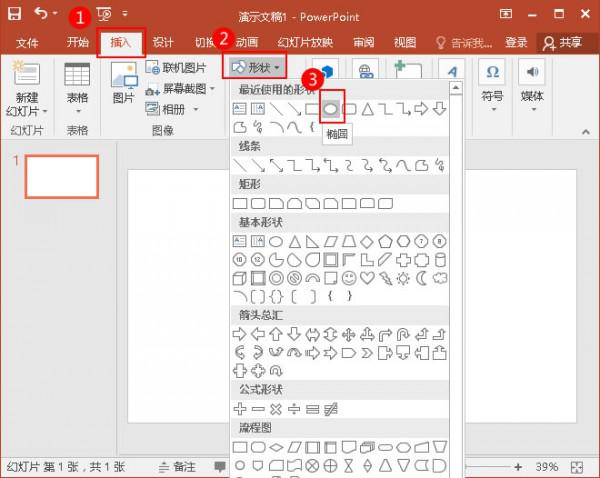The image size is (600, 478).
Task: Choose the plus sign equation shape
Action: tap(240, 408)
